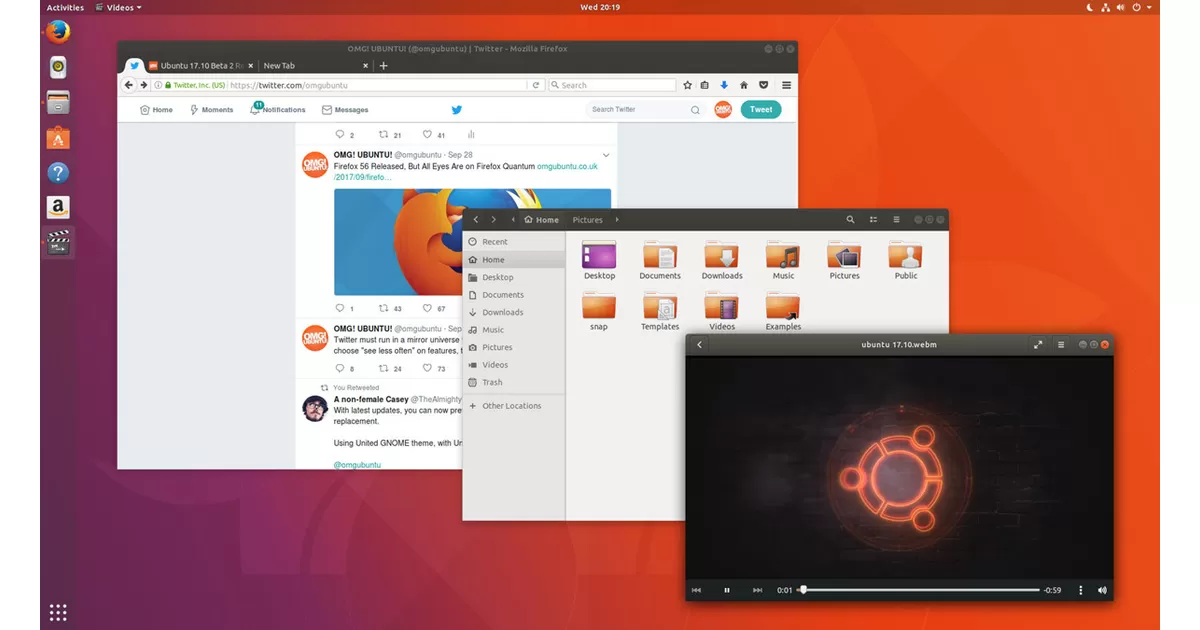Viewport: 1200px width, 630px height.
Task: Open Twitter Home navigation item
Action: (156, 110)
